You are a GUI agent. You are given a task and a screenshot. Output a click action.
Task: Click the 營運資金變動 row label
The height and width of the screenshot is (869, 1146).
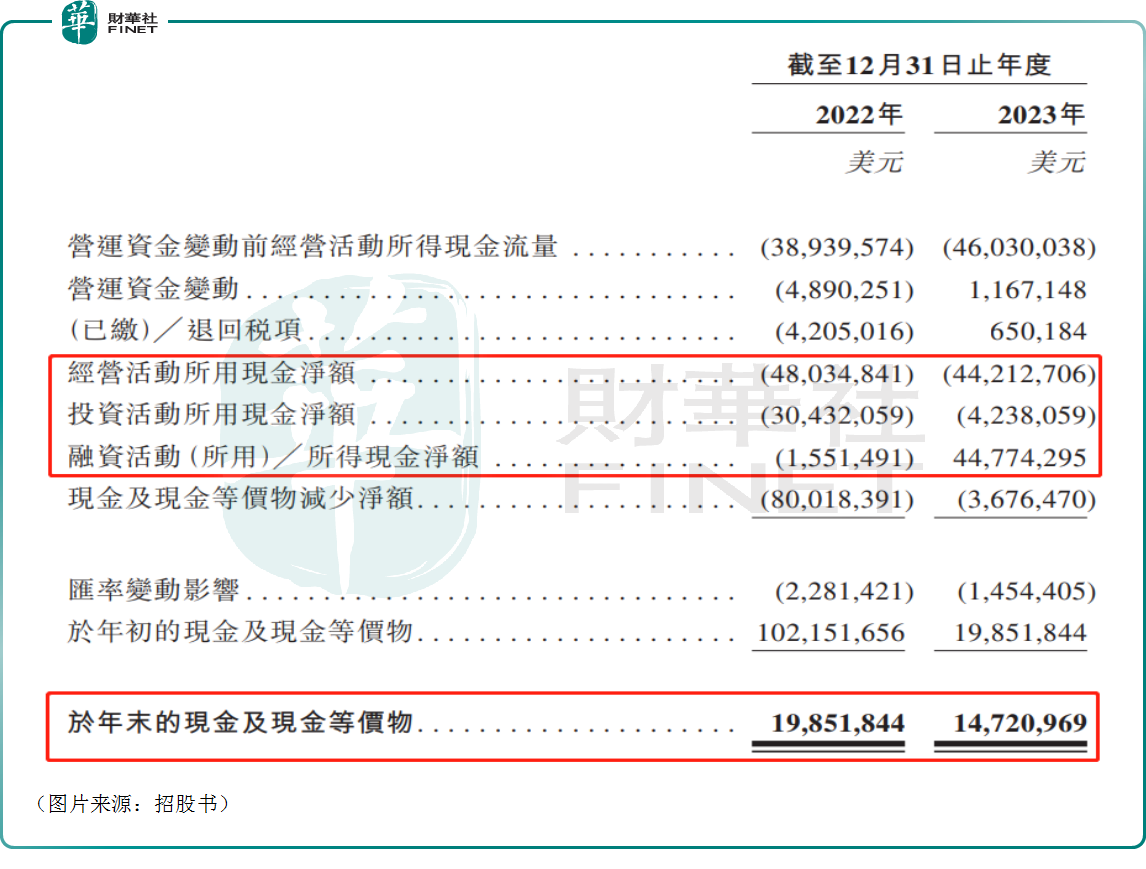point(153,288)
